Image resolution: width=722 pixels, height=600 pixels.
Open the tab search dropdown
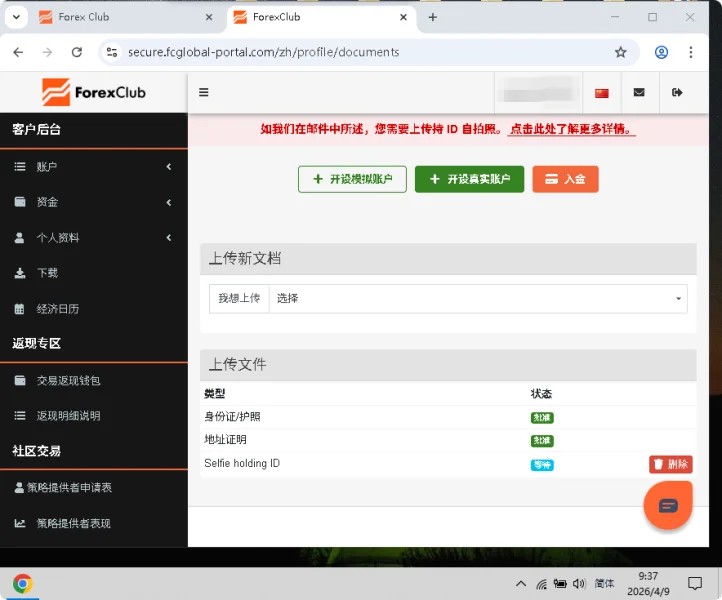[16, 17]
